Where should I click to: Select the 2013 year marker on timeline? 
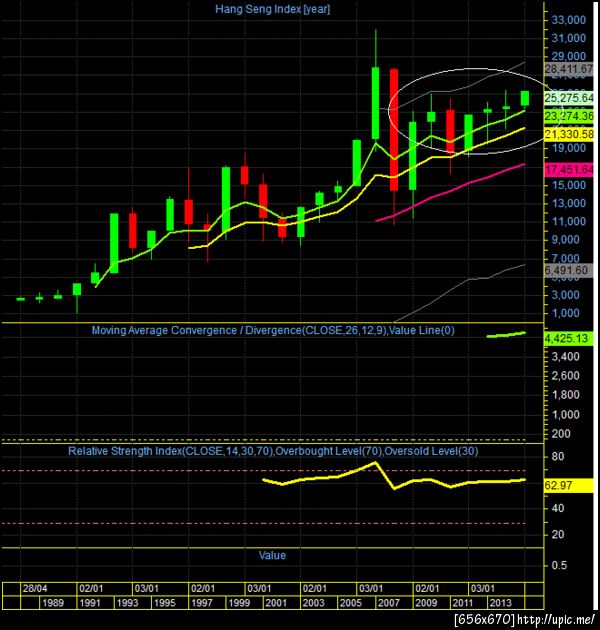(x=500, y=603)
